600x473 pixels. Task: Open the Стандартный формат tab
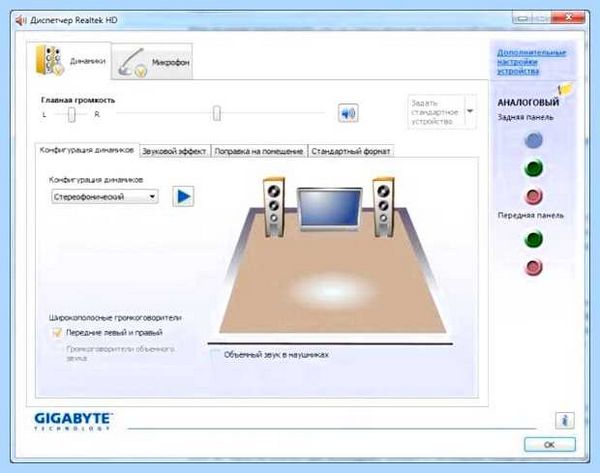click(x=351, y=152)
